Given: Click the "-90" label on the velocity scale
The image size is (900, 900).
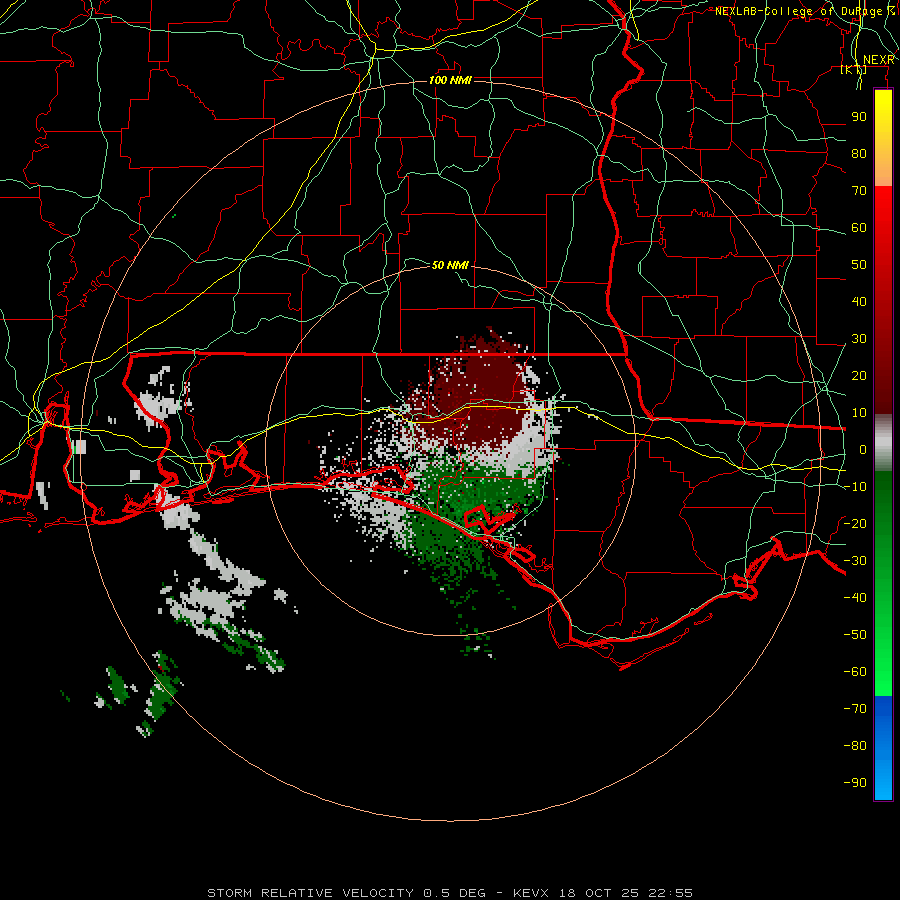Looking at the screenshot, I should click(x=855, y=782).
